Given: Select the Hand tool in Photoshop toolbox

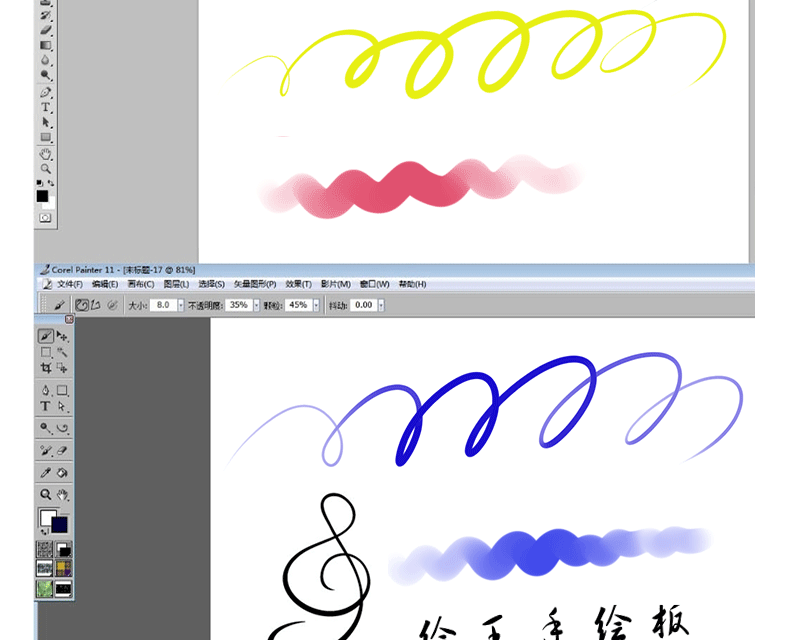Looking at the screenshot, I should pos(45,154).
